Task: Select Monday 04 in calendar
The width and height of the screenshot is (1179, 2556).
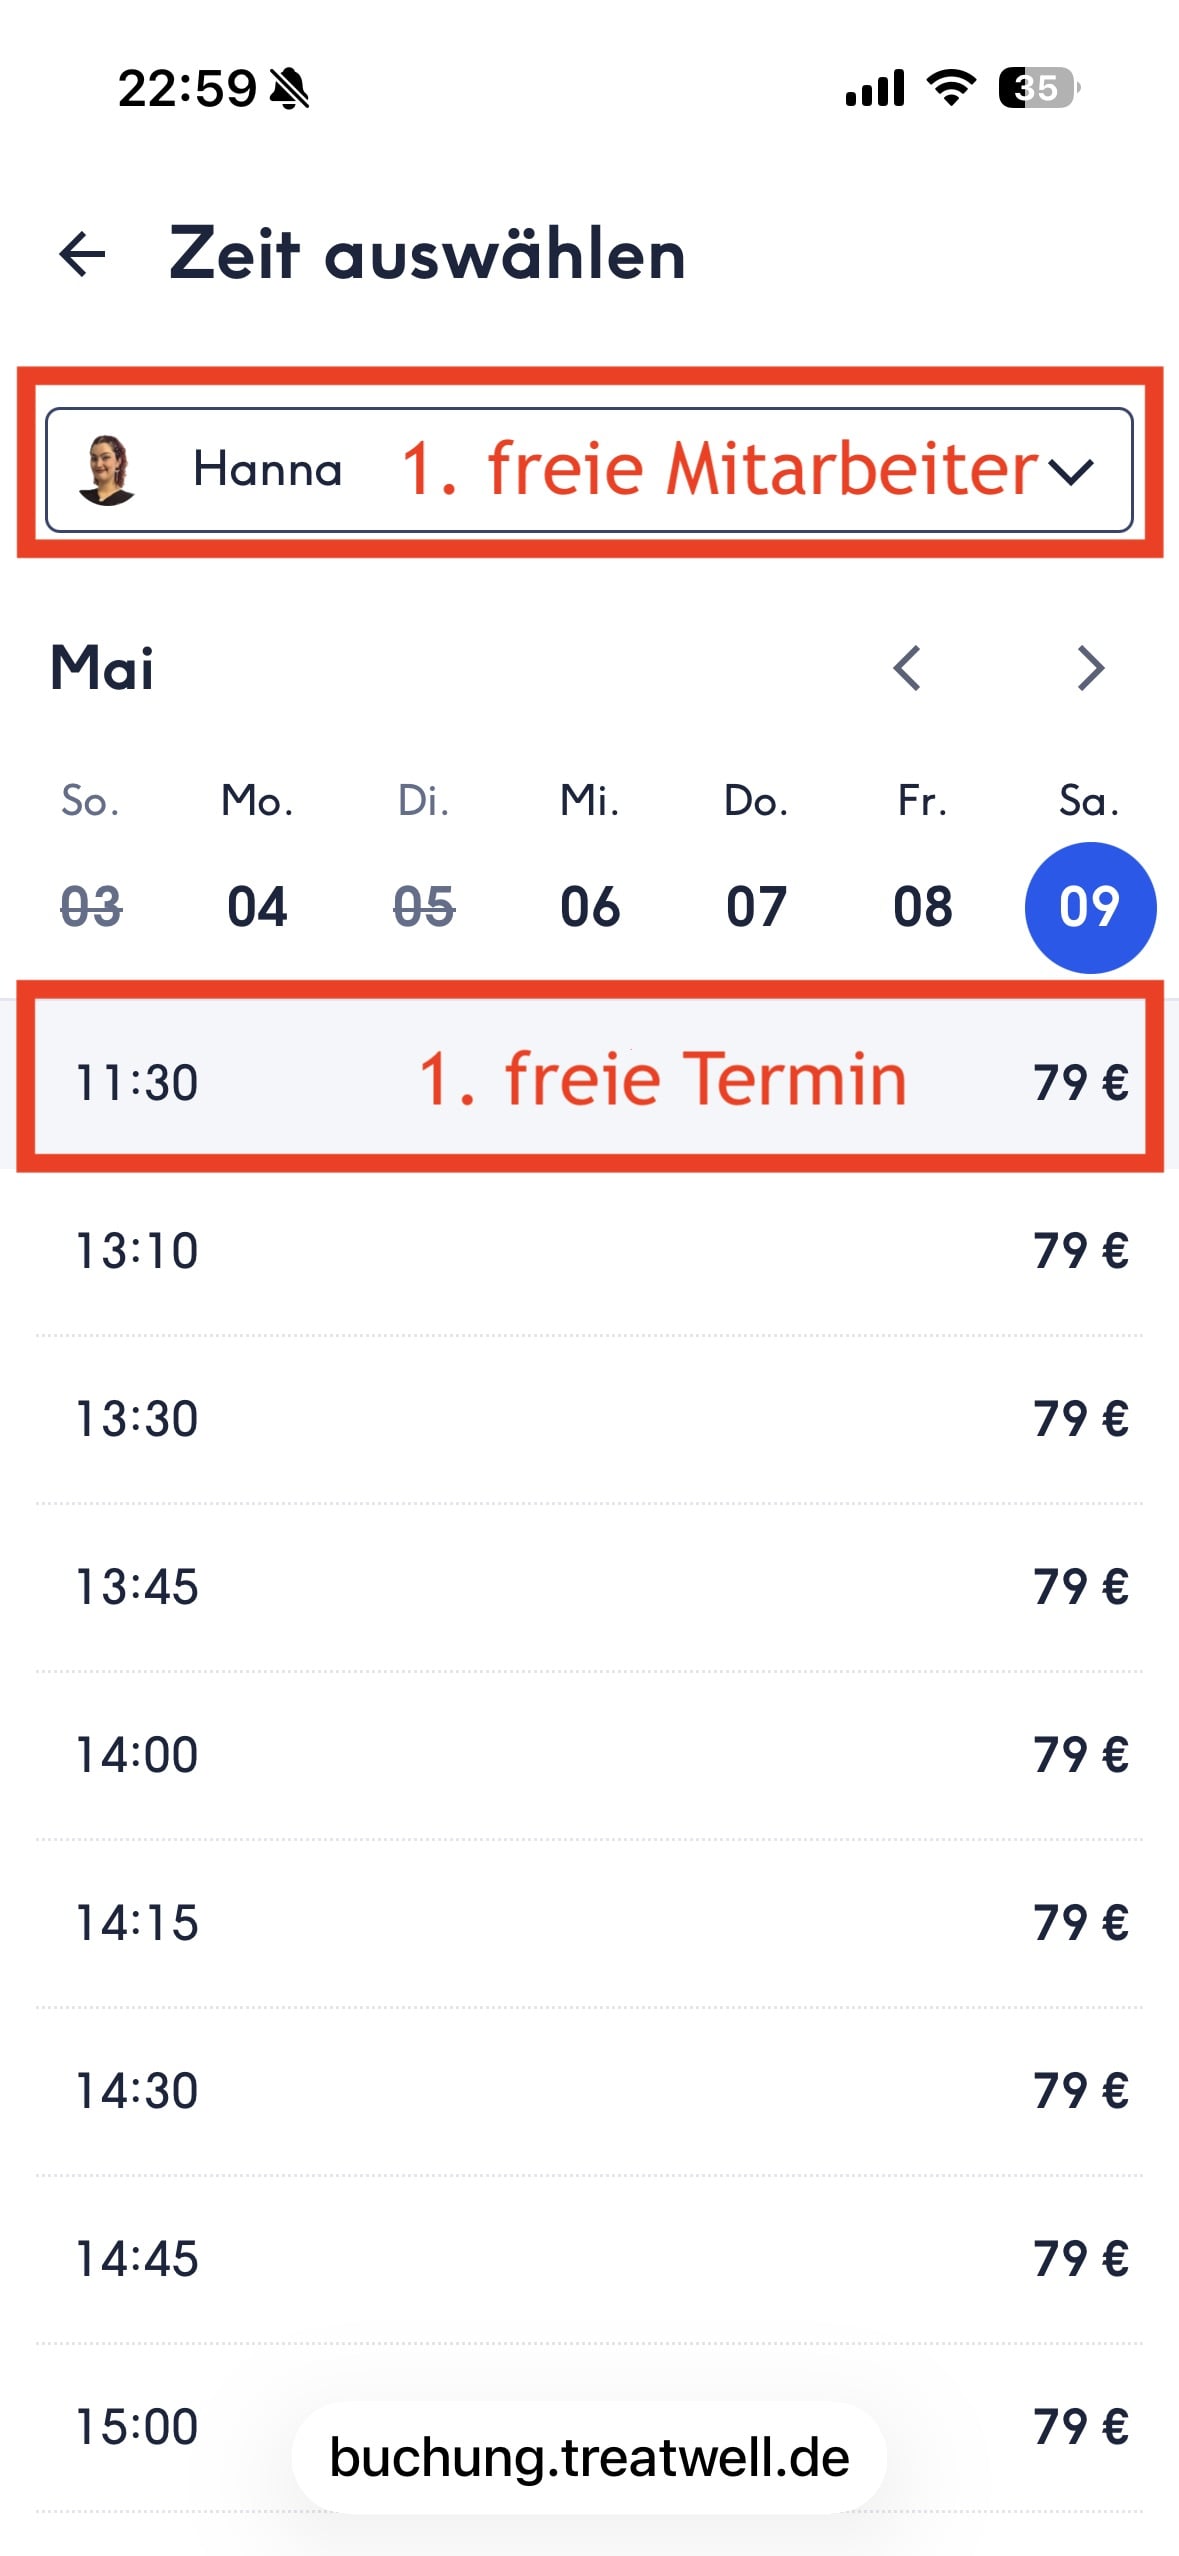Action: [x=257, y=907]
